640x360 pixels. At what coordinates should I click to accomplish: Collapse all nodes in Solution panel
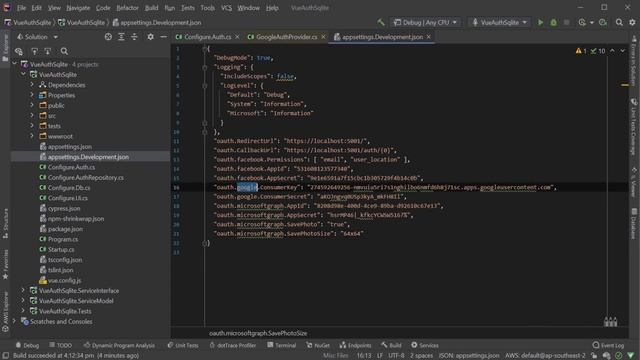click(134, 37)
